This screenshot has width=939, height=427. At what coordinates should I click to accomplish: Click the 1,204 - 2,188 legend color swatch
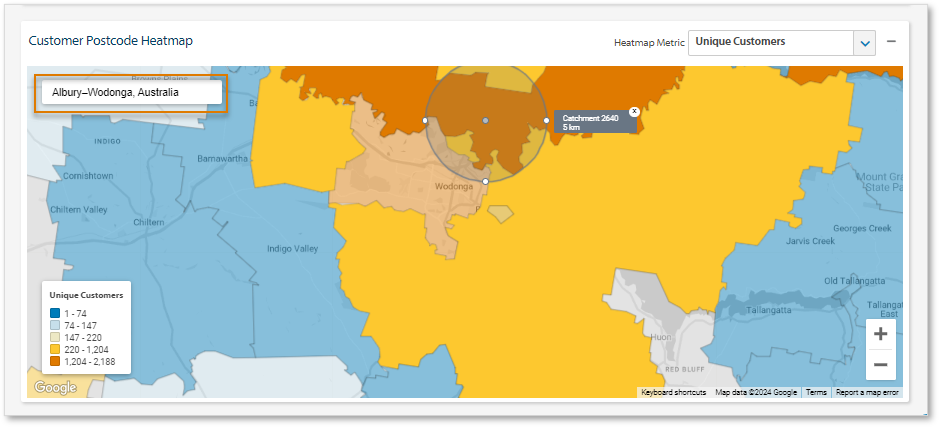coord(55,360)
